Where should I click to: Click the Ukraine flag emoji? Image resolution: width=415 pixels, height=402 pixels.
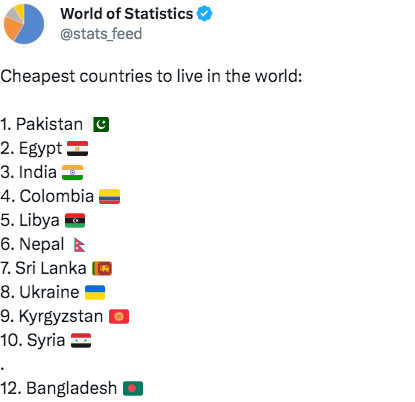pyautogui.click(x=95, y=292)
